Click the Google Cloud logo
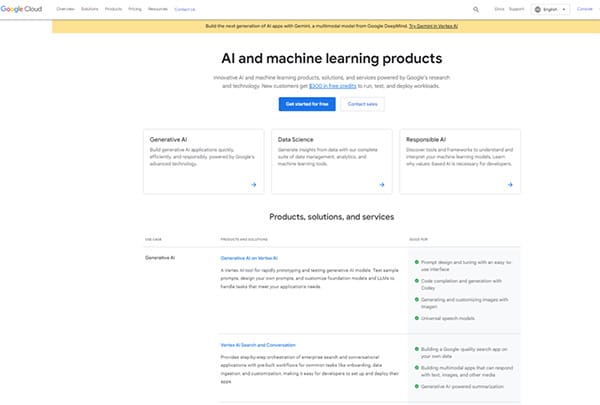 [21, 9]
